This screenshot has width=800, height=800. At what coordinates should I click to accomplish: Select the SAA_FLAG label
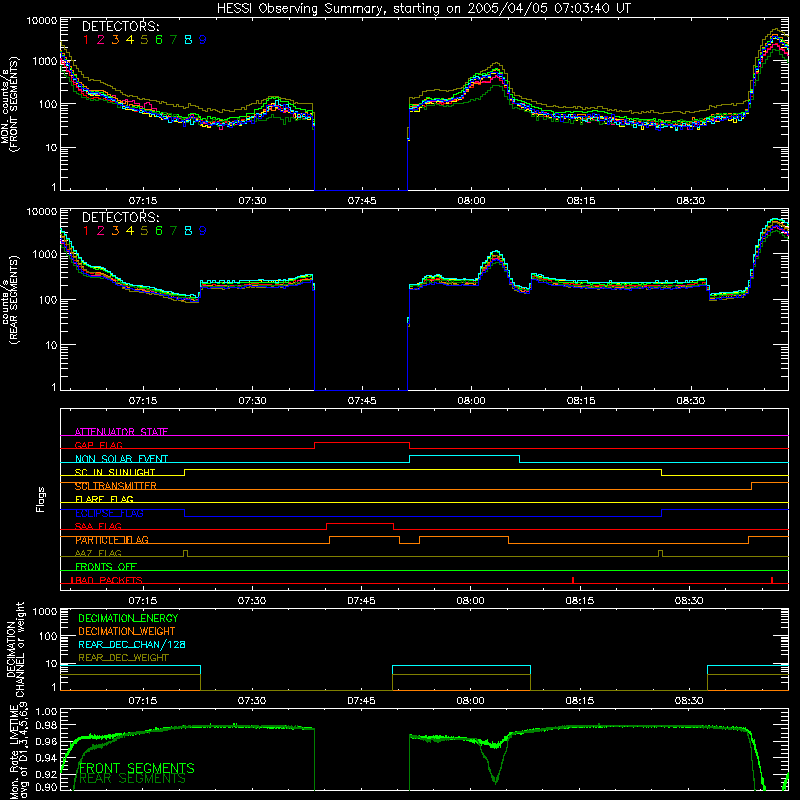click(x=98, y=526)
